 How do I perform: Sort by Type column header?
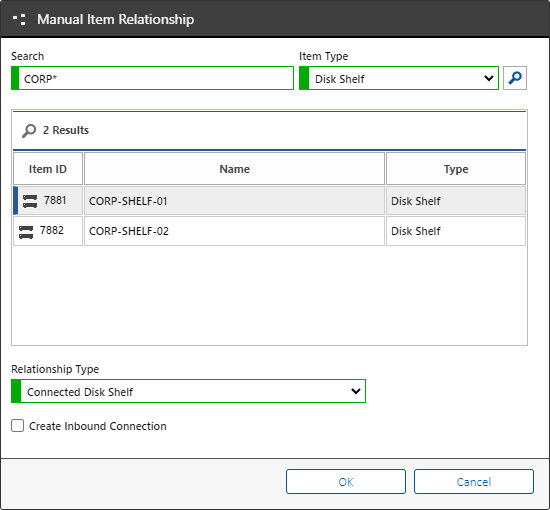click(456, 169)
